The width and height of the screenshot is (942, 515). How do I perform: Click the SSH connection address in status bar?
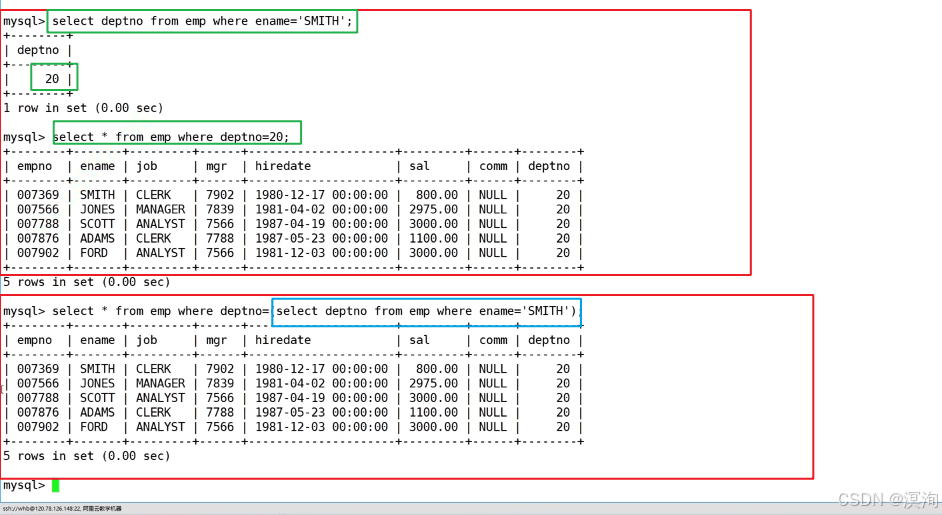(x=62, y=509)
